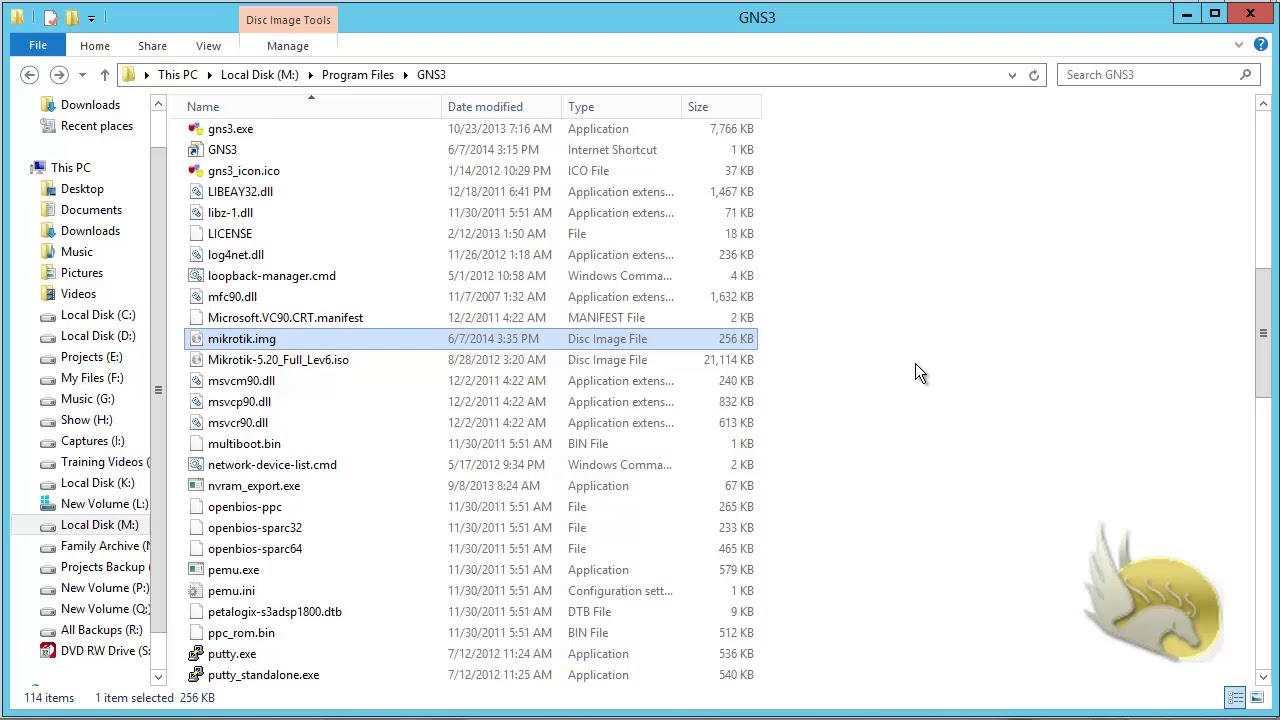
Task: Click the pemu.ini configuration file icon
Action: click(x=196, y=591)
